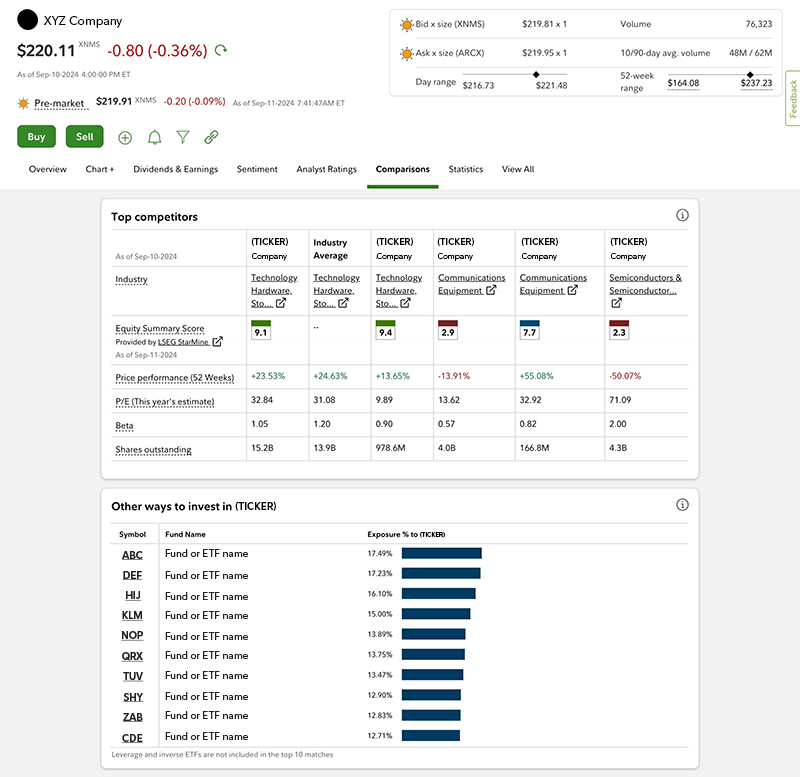Viewport: 800px width, 777px height.
Task: Click the bell alert icon
Action: point(154,138)
